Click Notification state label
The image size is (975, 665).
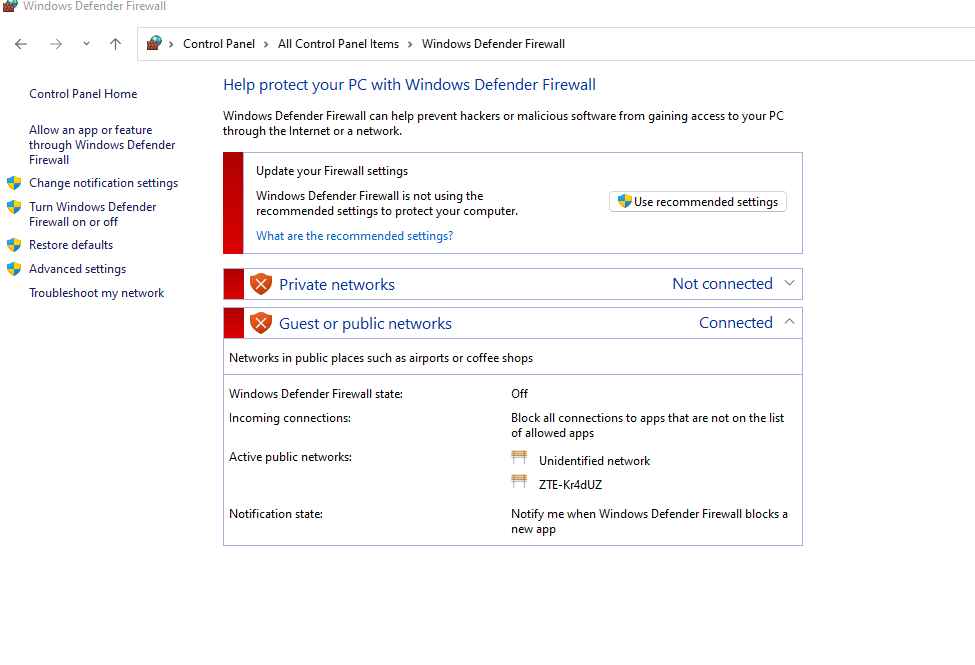pos(276,514)
